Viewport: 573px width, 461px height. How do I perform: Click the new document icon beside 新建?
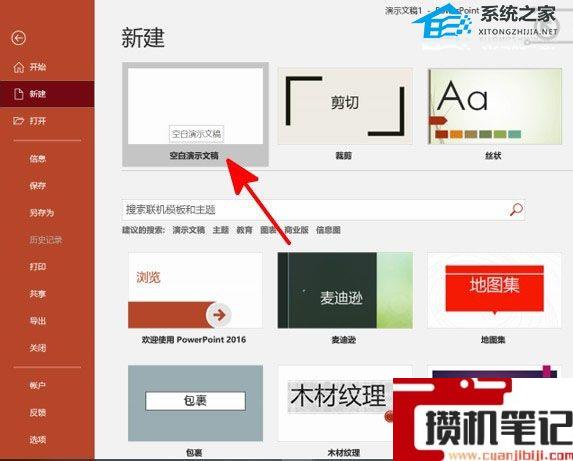click(x=19, y=94)
